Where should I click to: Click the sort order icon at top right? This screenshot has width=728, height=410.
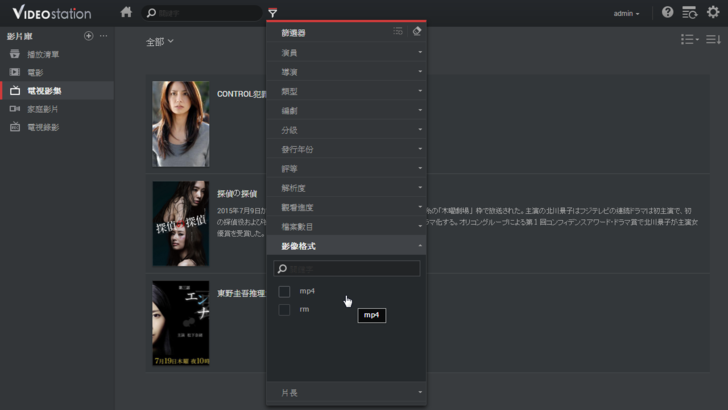click(712, 40)
